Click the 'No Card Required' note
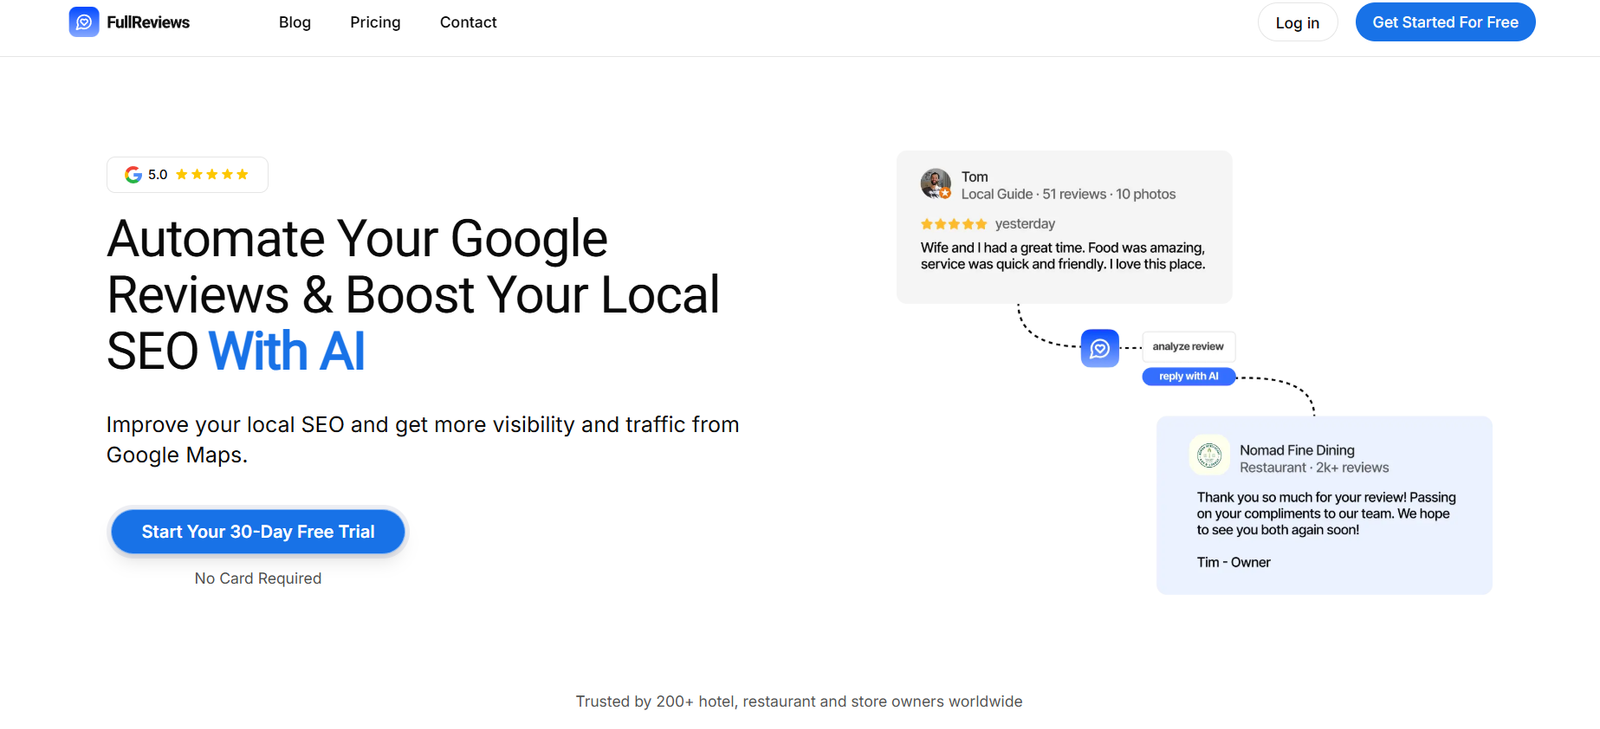This screenshot has height=729, width=1600. [x=258, y=579]
